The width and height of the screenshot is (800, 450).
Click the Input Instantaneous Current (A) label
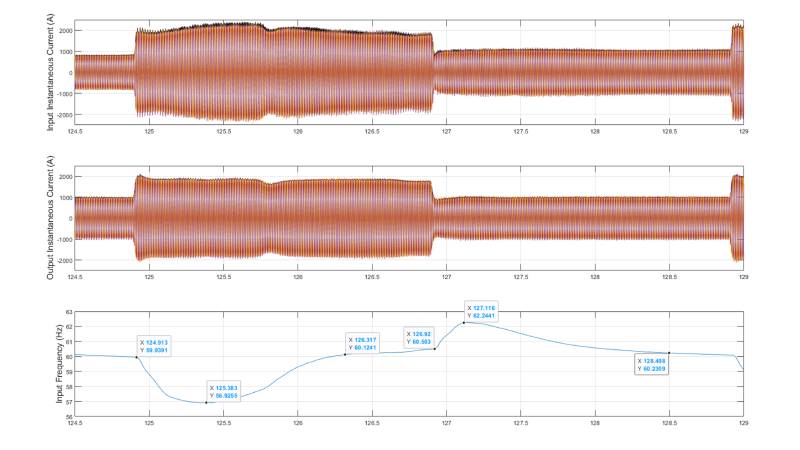pyautogui.click(x=50, y=72)
